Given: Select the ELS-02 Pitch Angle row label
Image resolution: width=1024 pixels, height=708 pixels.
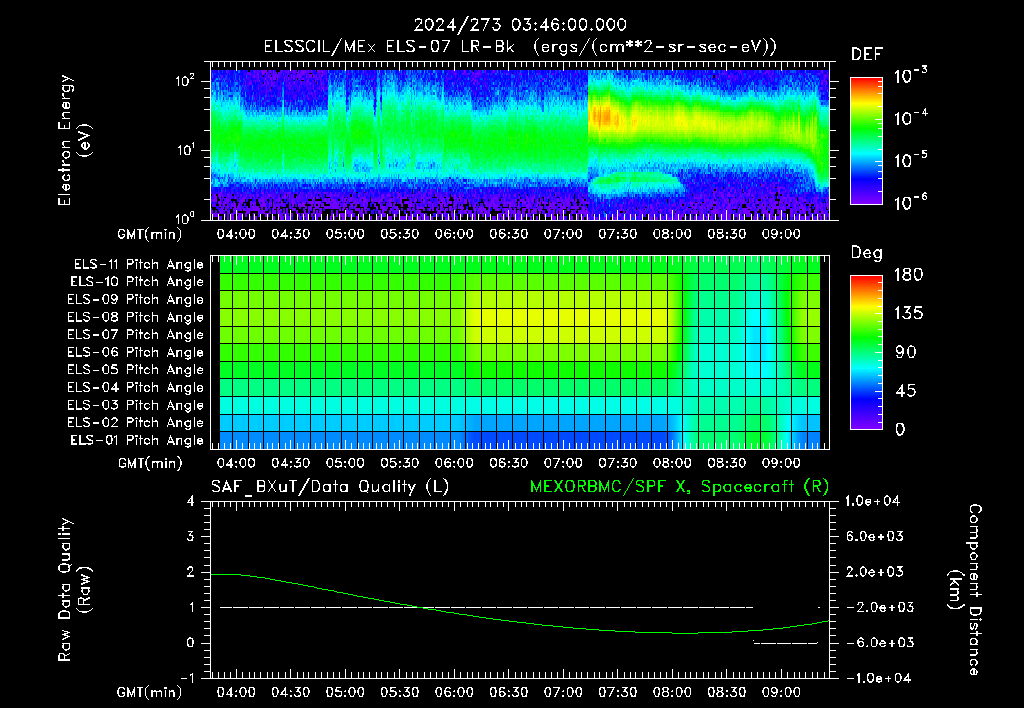Looking at the screenshot, I should click(x=136, y=423).
